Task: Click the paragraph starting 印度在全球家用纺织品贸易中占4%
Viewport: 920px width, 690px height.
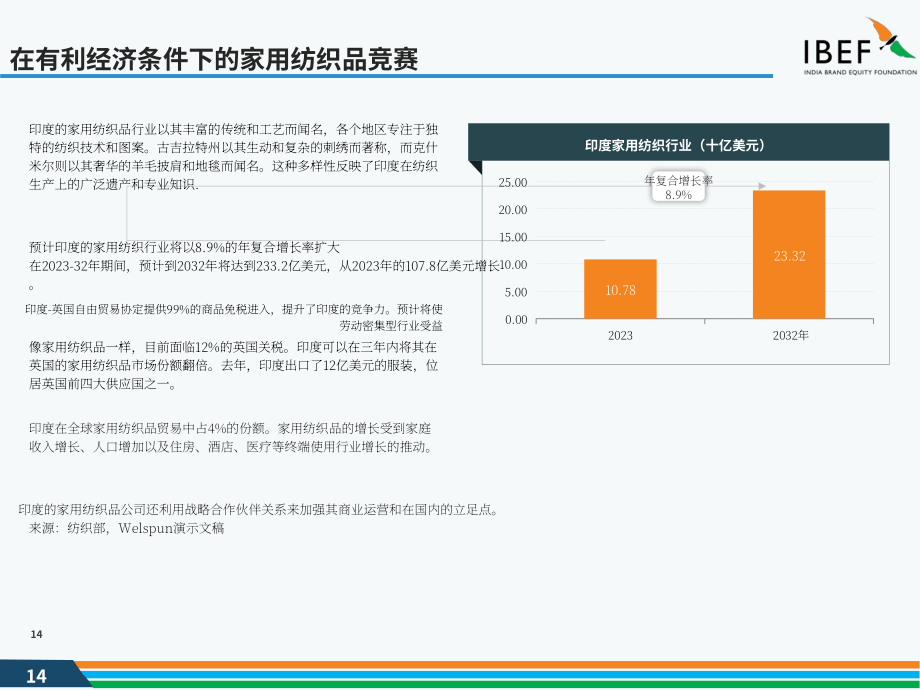Action: (x=232, y=438)
